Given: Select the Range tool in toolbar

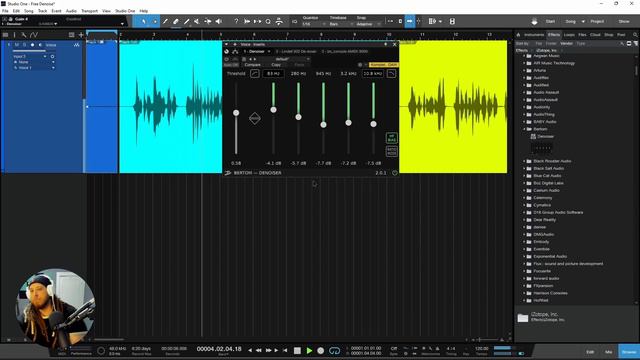Looking at the screenshot, I should (155, 21).
